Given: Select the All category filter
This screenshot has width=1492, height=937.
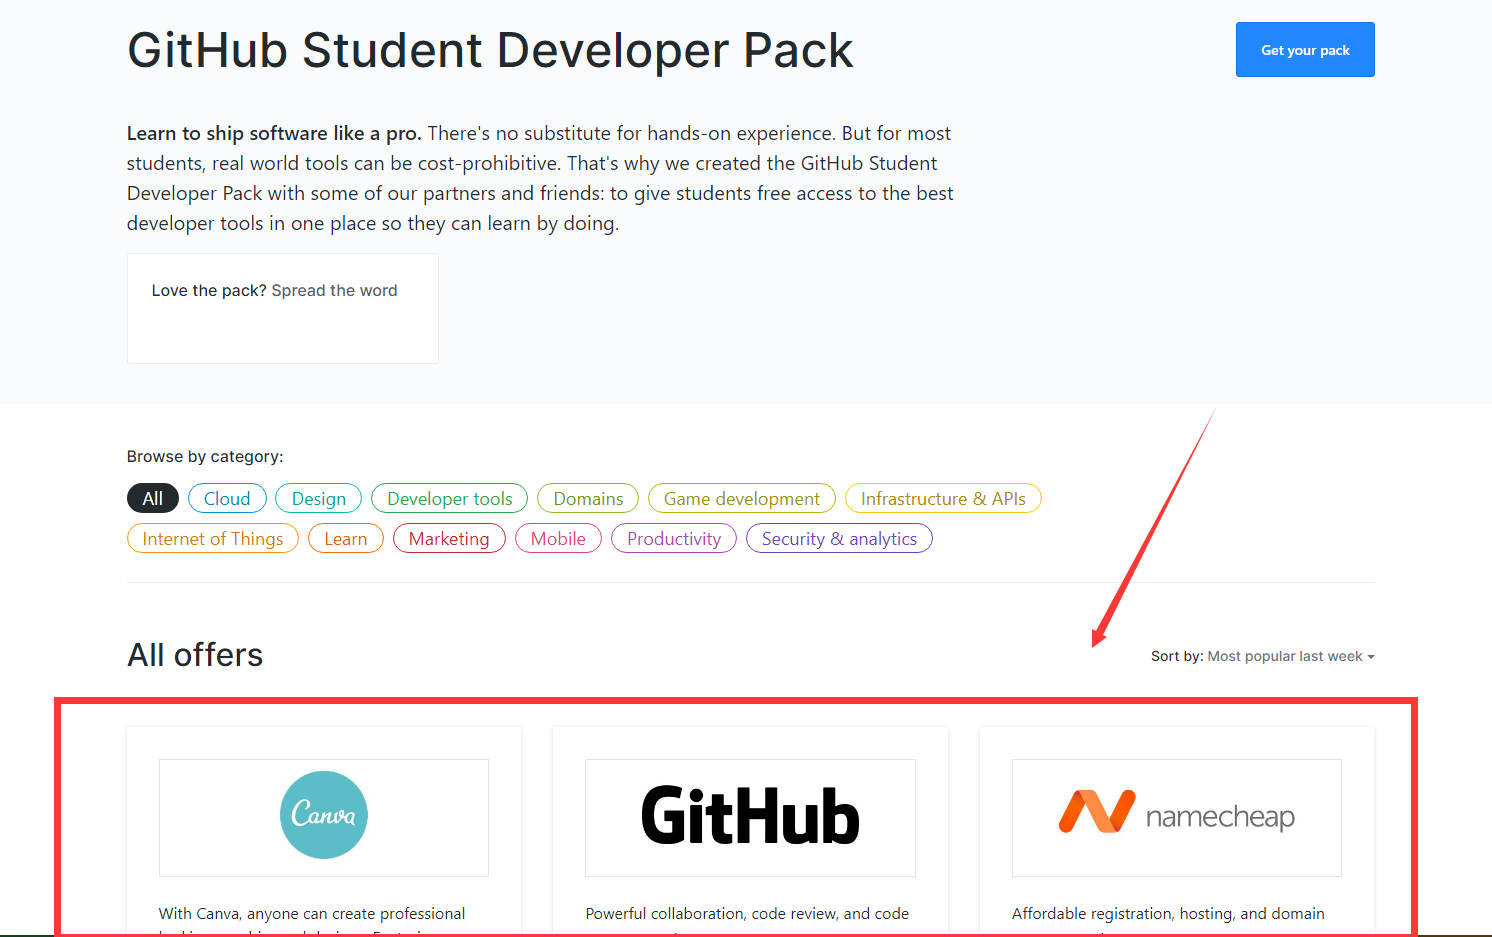Looking at the screenshot, I should 153,499.
